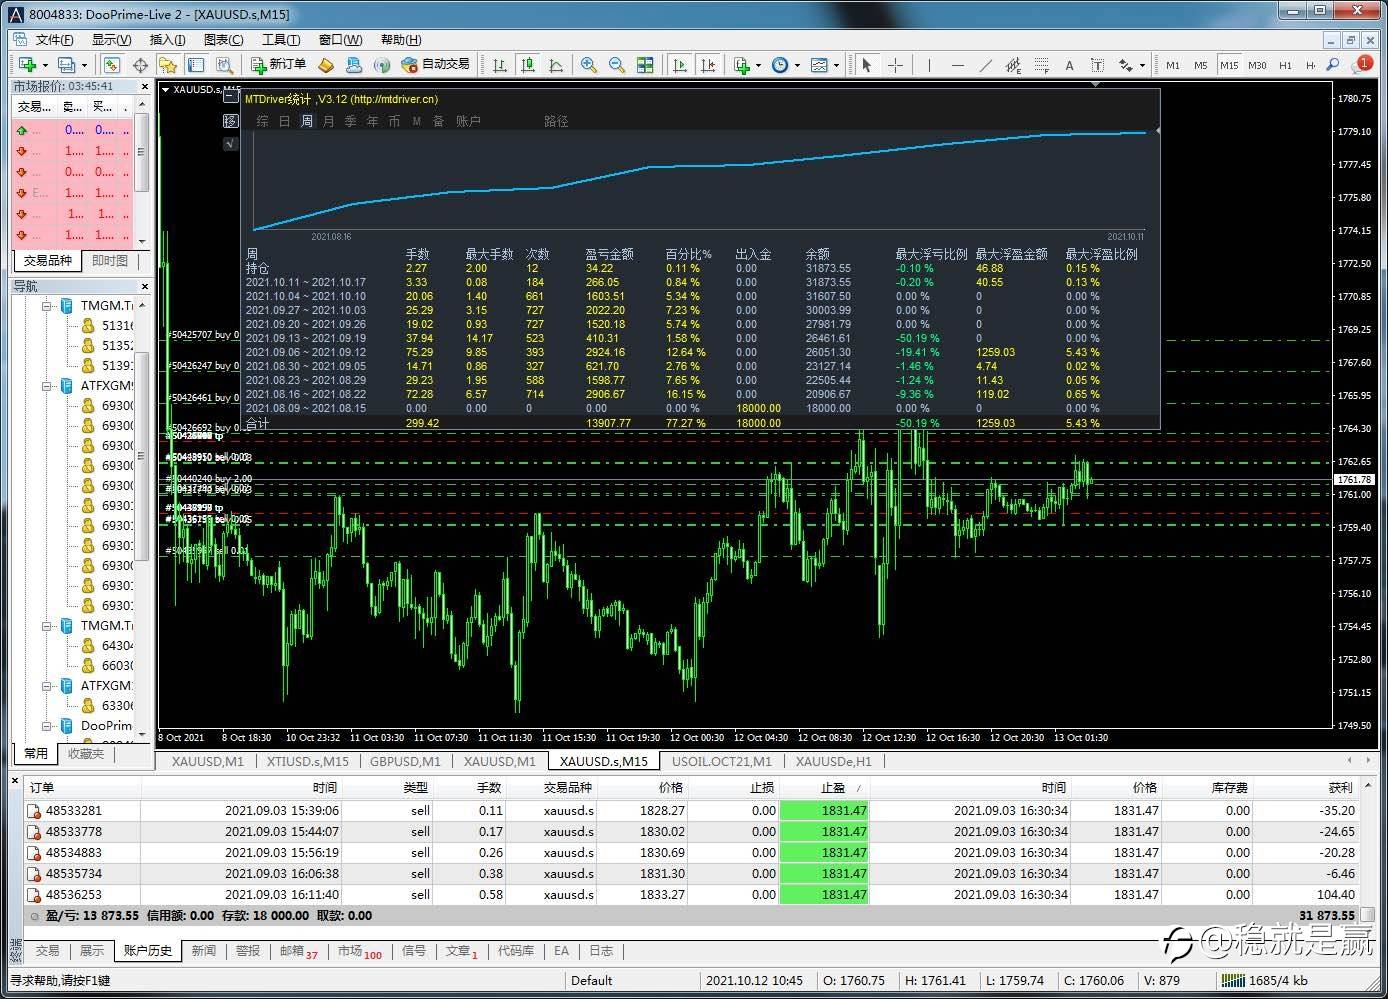The image size is (1388, 999).
Task: Open the 插入(I) menu
Action: (x=167, y=40)
